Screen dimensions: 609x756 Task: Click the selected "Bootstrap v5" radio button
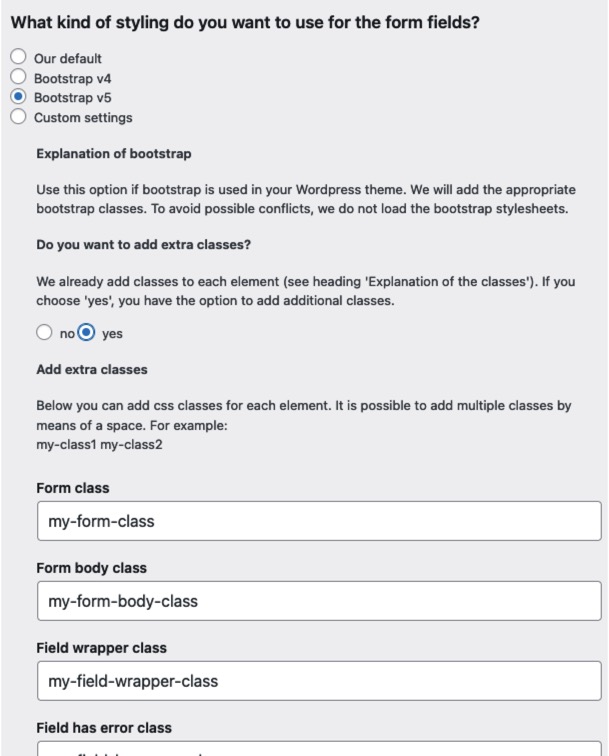pos(16,97)
